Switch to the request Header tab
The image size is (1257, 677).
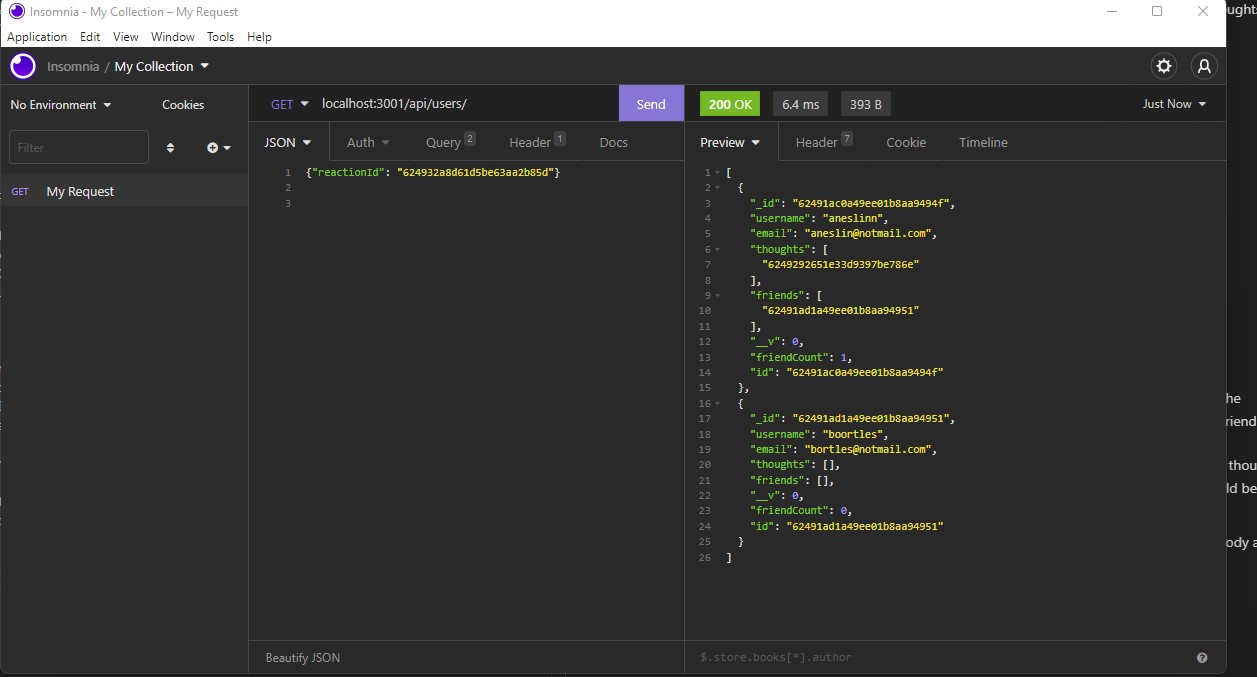click(x=537, y=142)
